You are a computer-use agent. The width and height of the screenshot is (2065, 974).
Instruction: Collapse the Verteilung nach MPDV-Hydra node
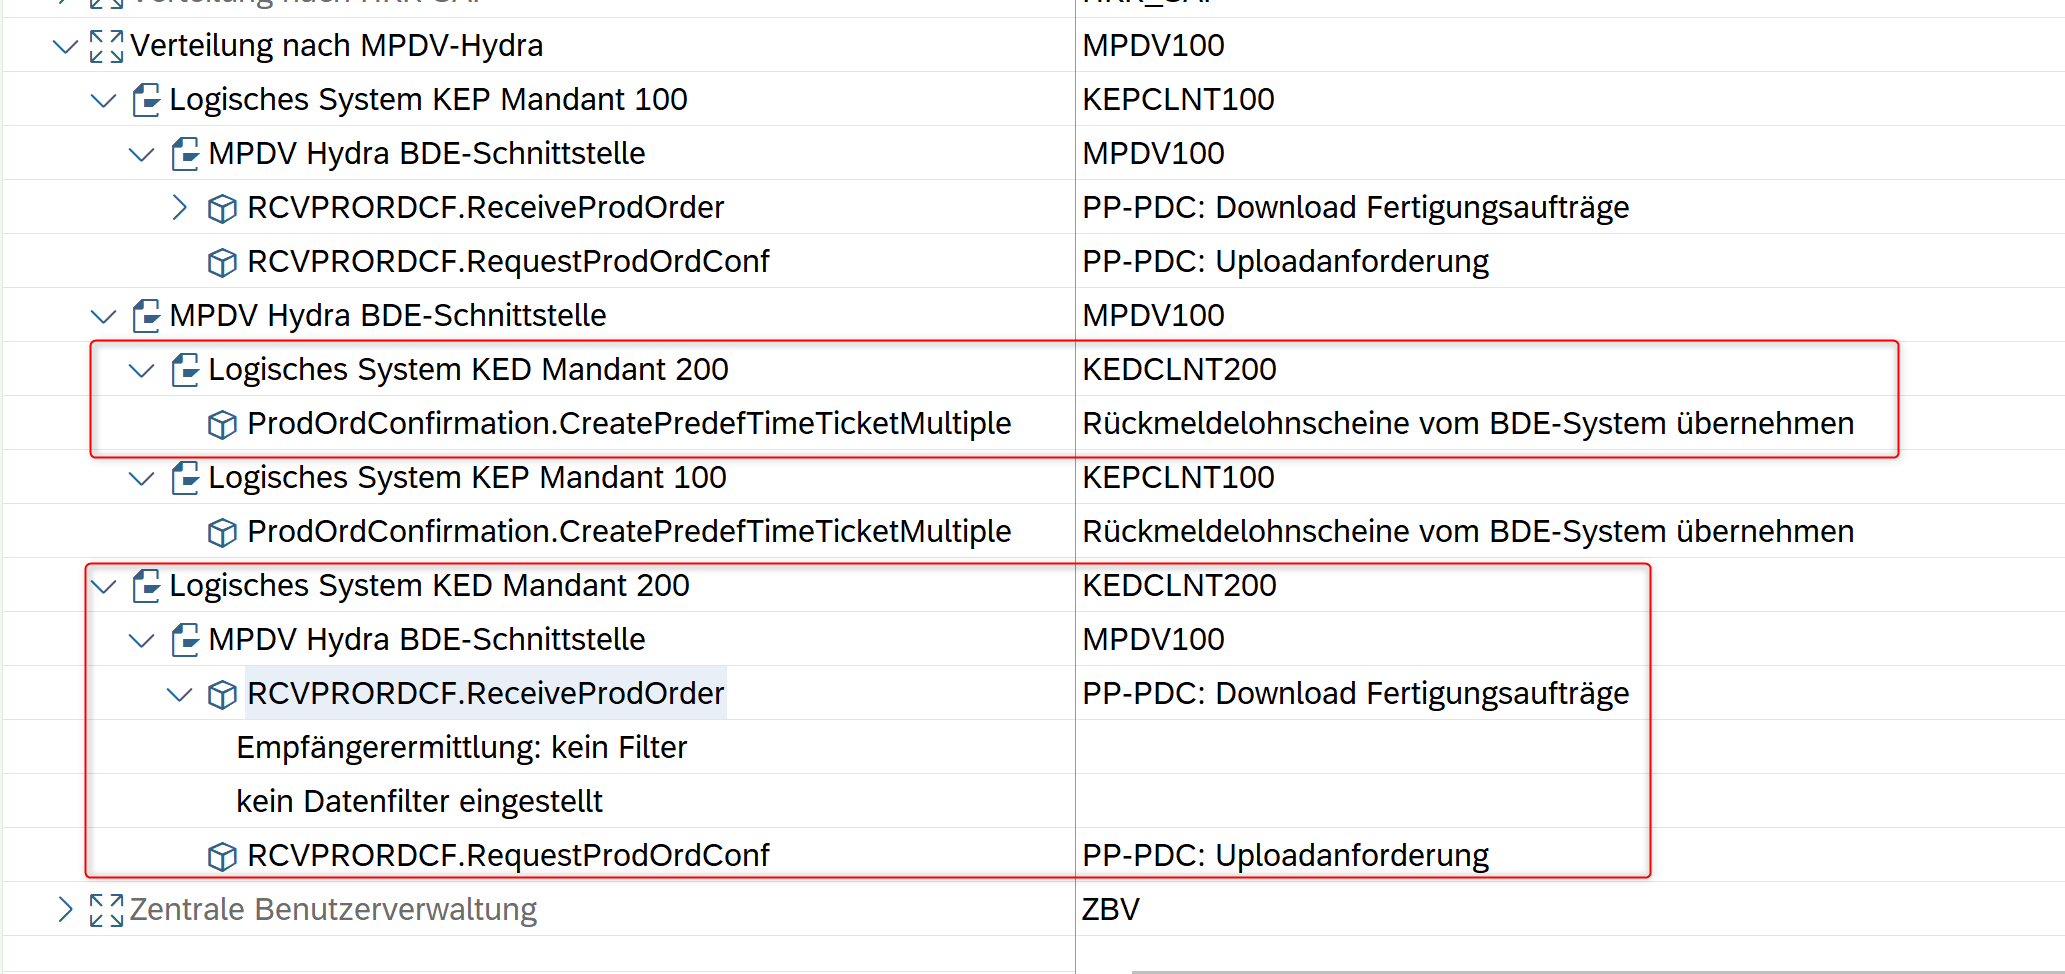pyautogui.click(x=65, y=46)
